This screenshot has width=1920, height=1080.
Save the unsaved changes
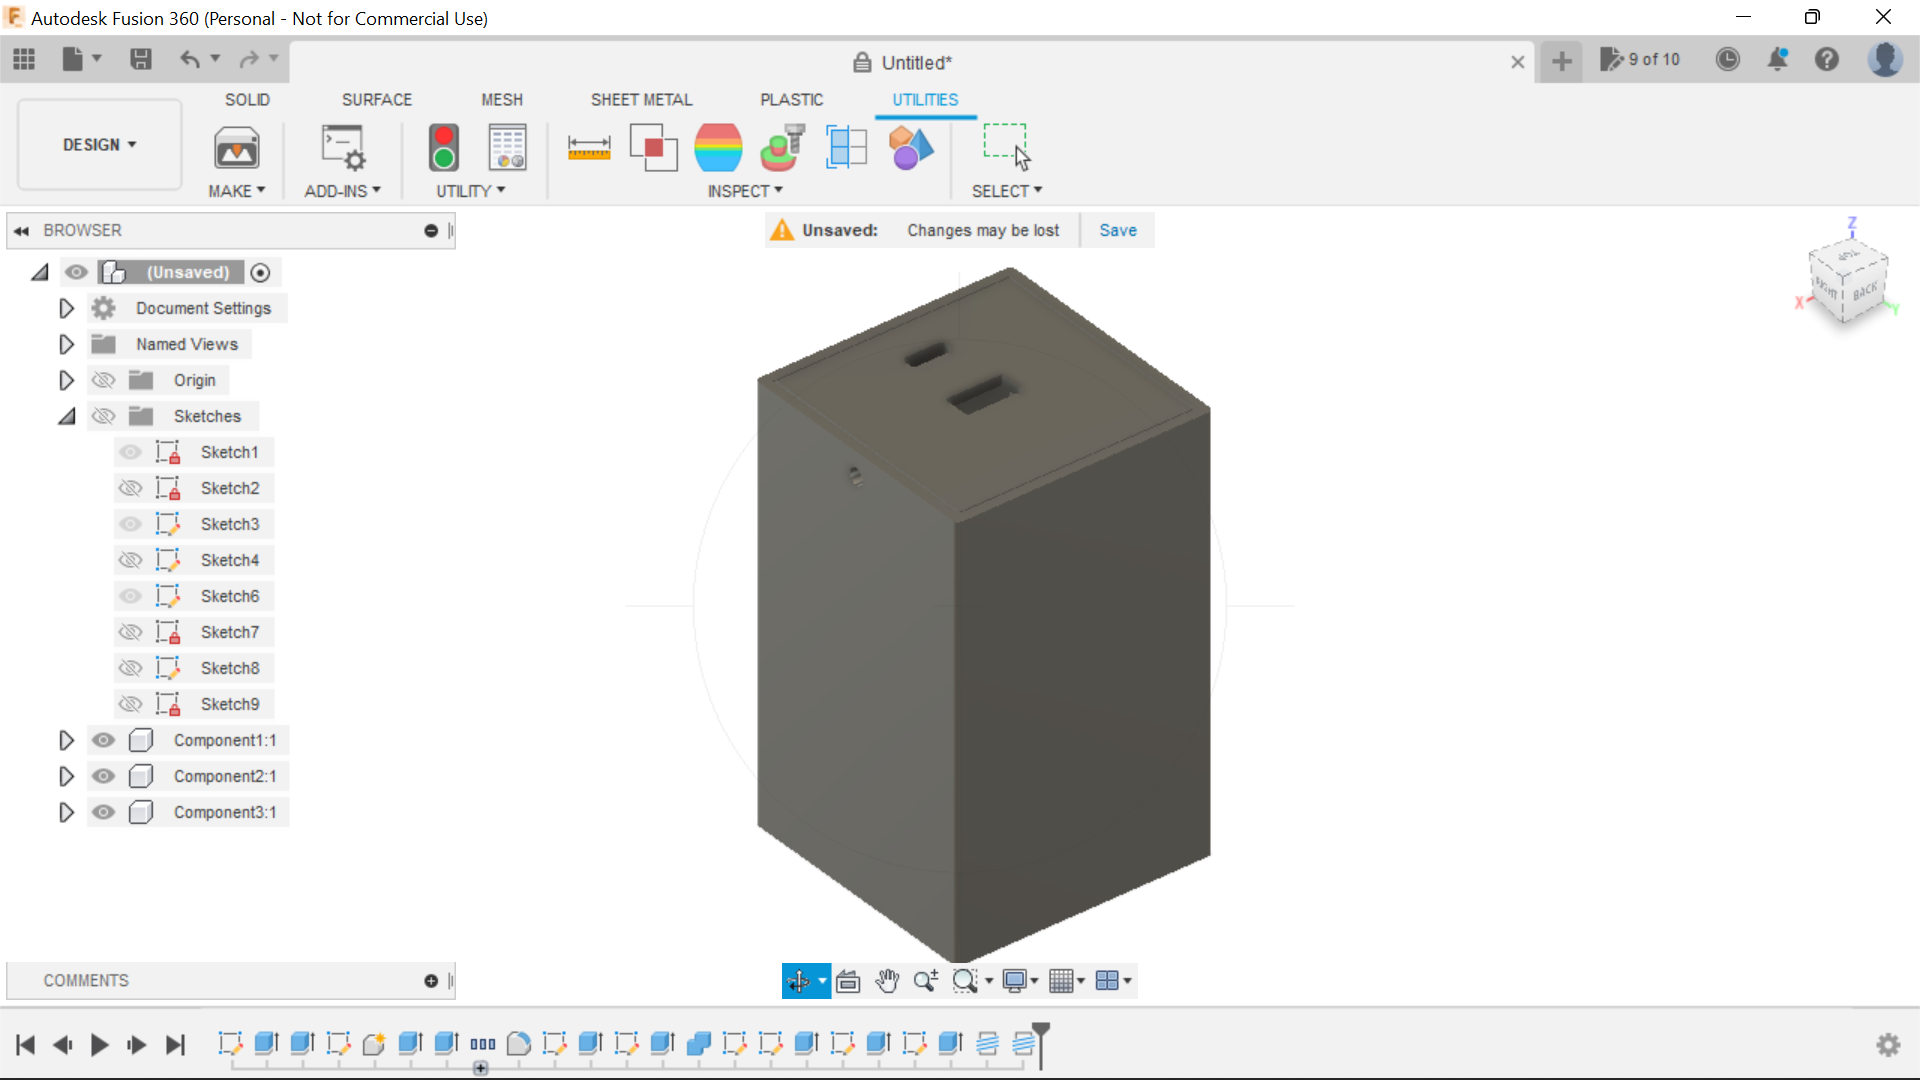click(x=1117, y=230)
